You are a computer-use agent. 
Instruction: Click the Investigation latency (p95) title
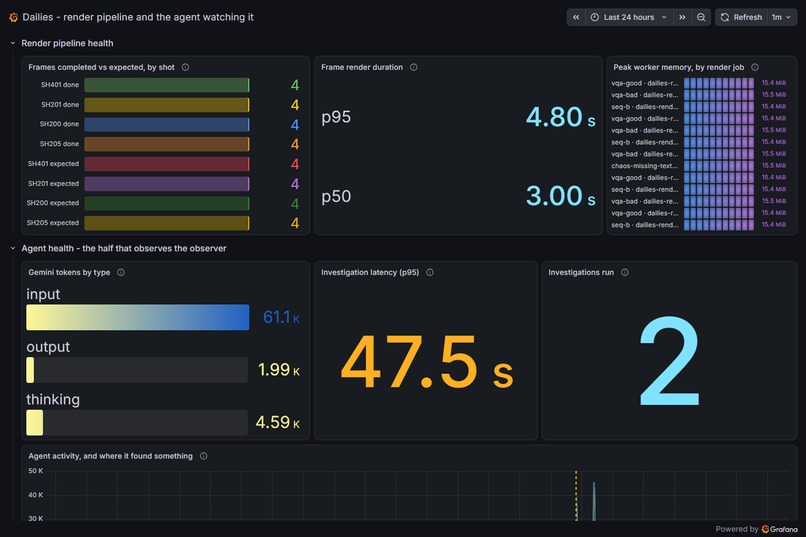click(370, 272)
